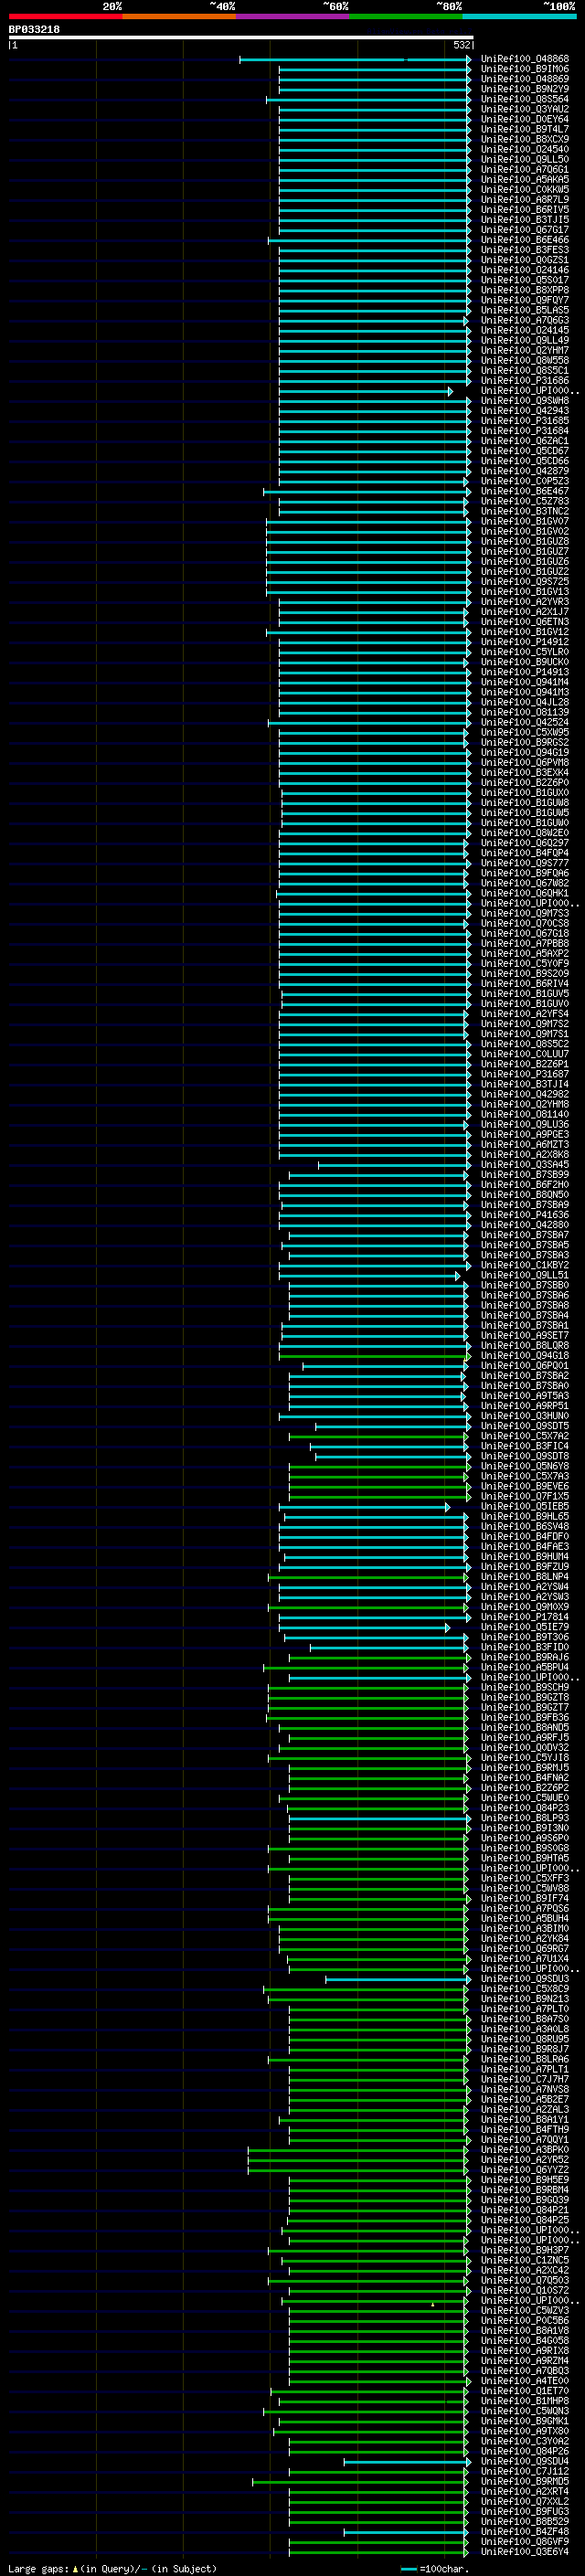Select the label UniRef100_Q3SA45
The image size is (585, 2576).
point(525,1165)
